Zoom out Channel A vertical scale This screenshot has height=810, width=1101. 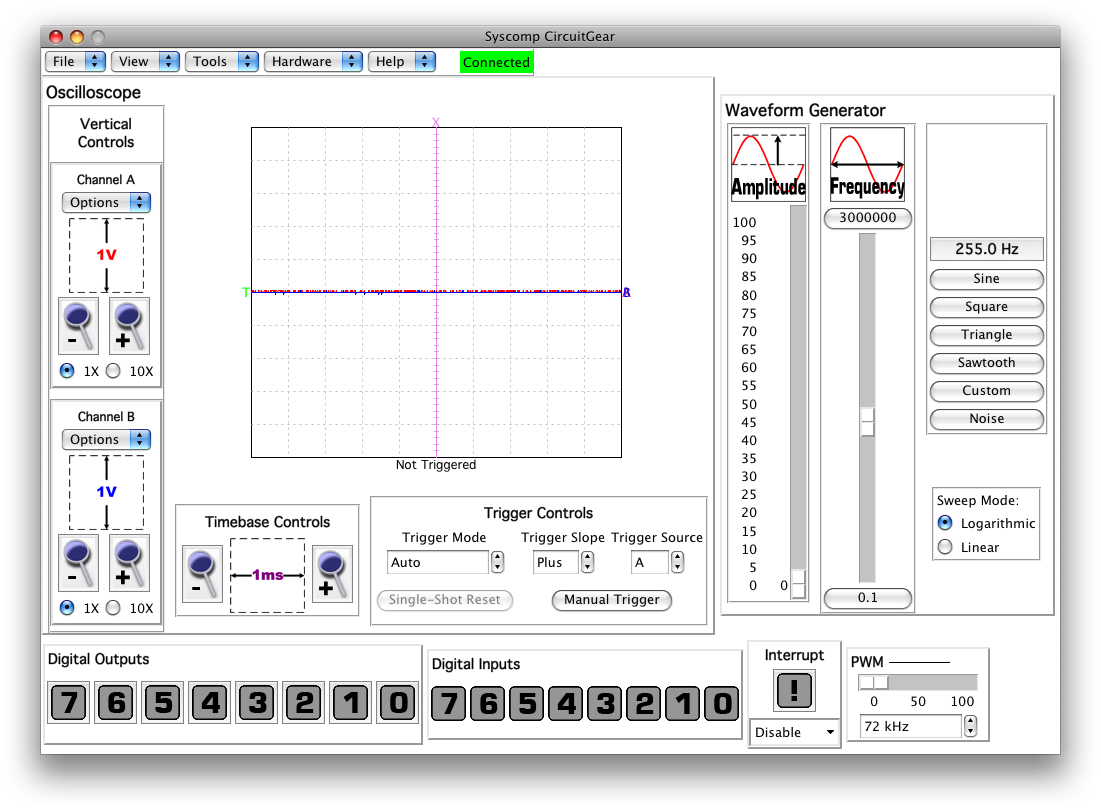(x=79, y=326)
